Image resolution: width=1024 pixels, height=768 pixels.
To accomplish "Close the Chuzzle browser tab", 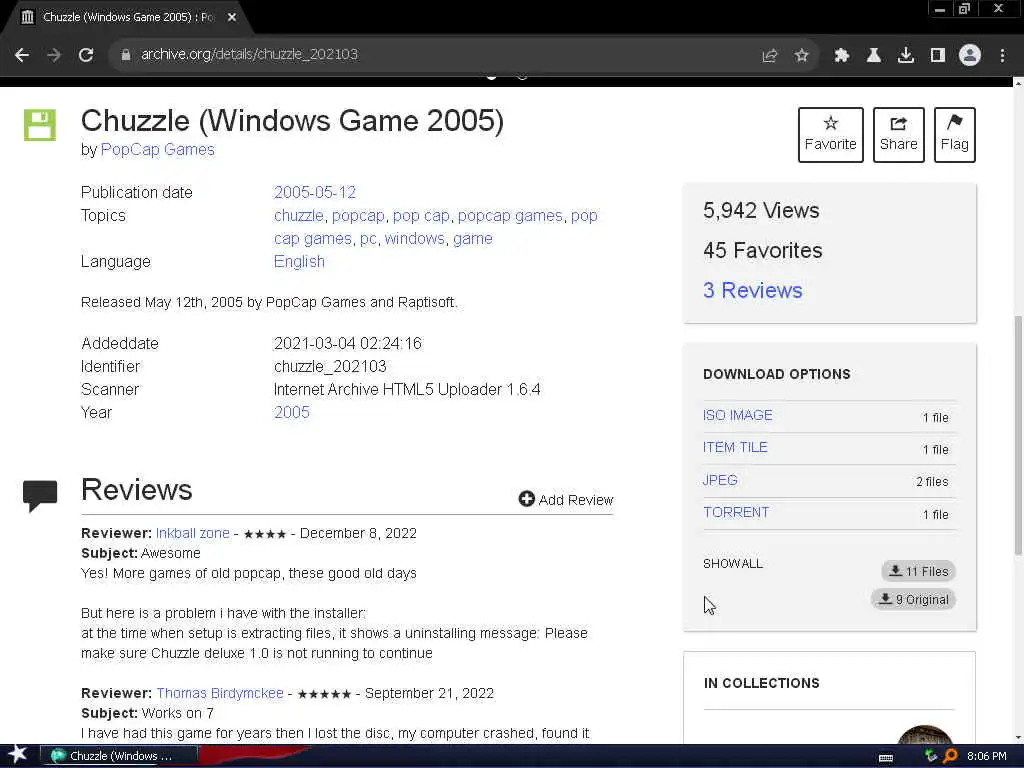I will point(232,18).
